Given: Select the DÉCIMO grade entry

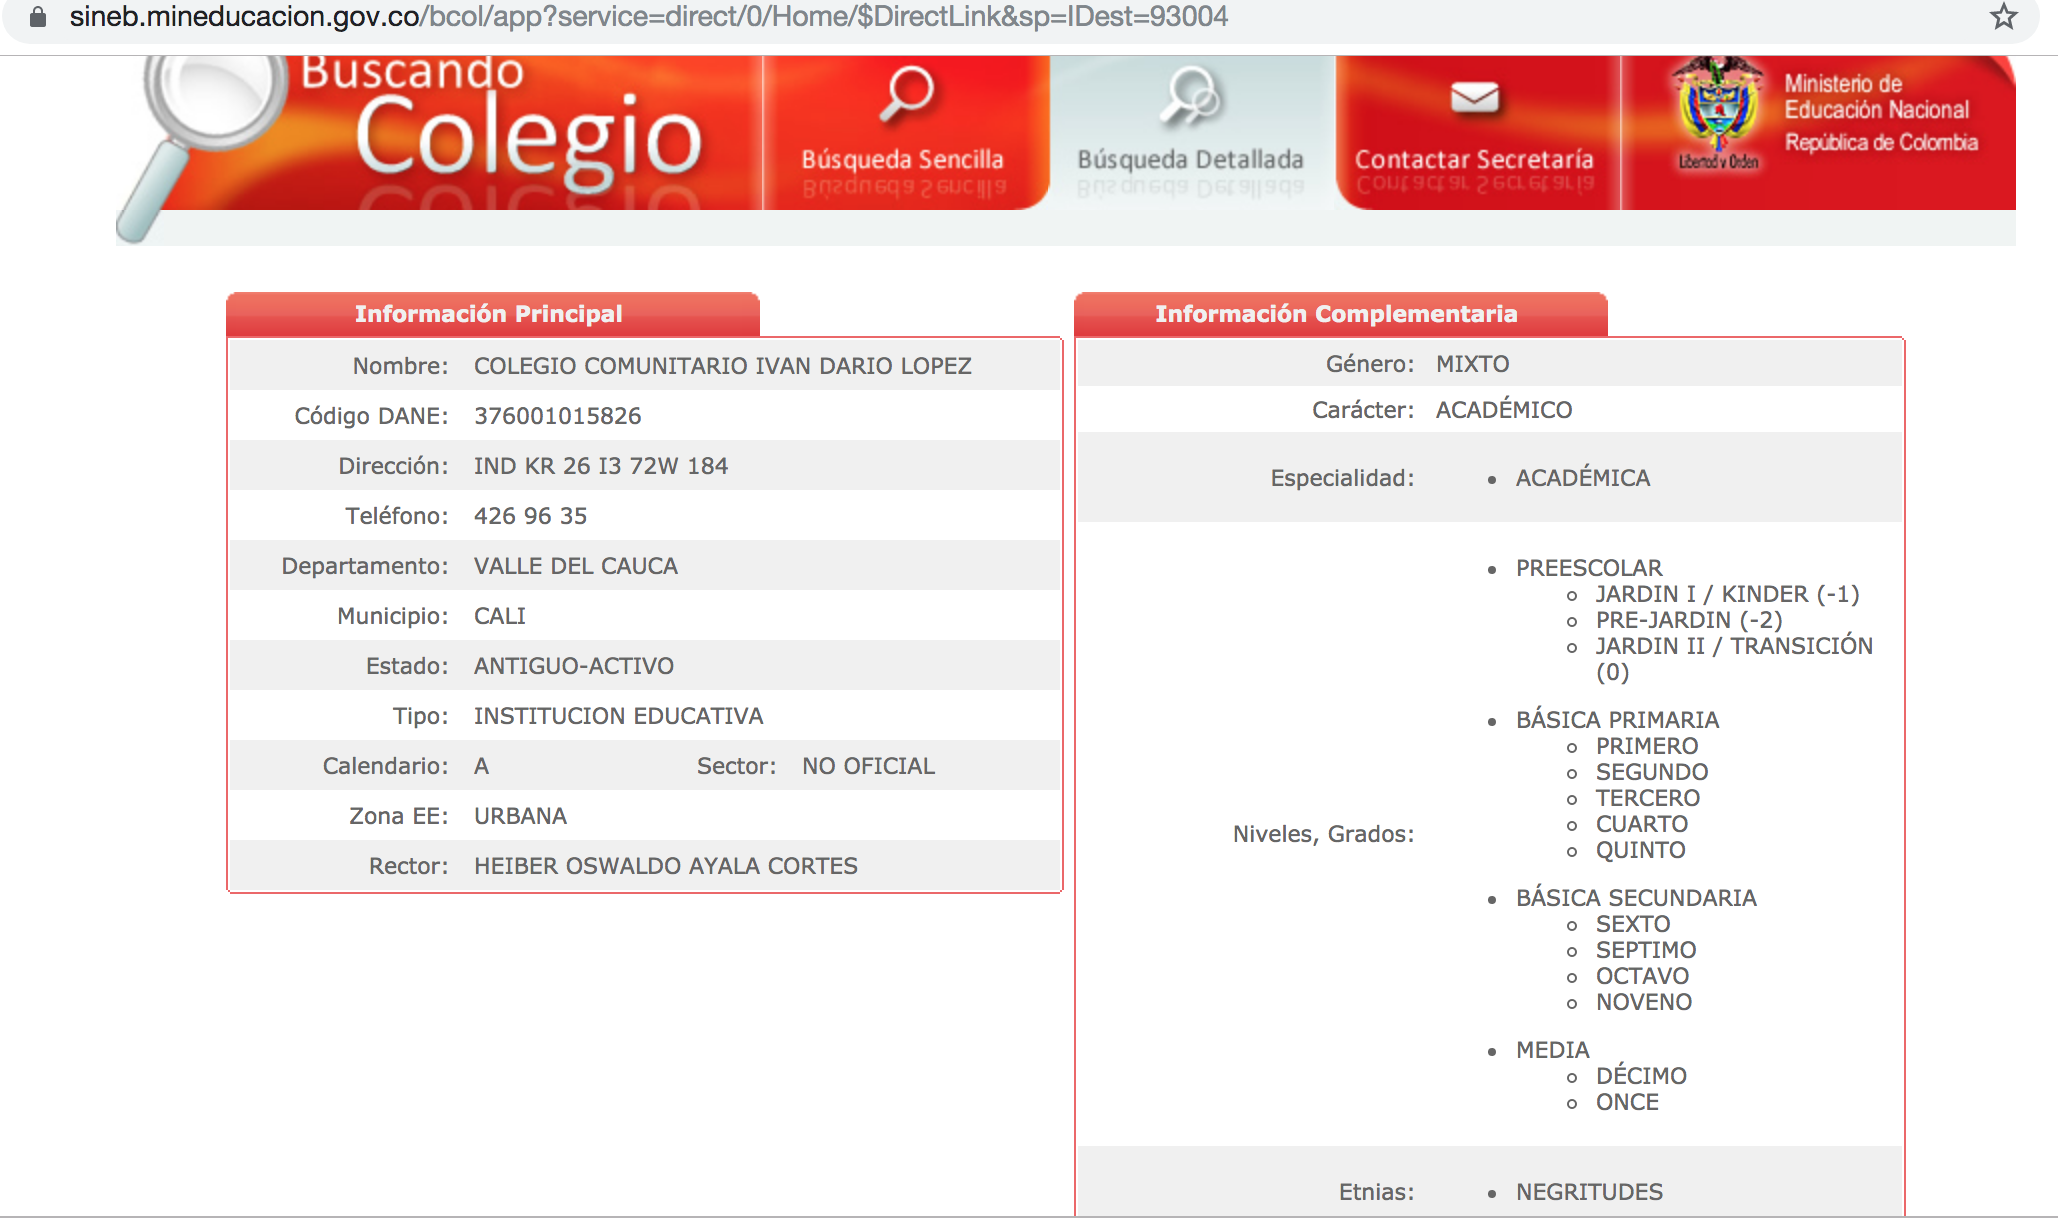Looking at the screenshot, I should click(1640, 1076).
